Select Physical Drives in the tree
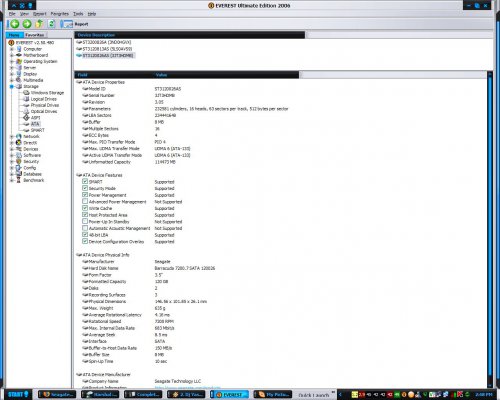This screenshot has height=400, width=500. point(45,105)
